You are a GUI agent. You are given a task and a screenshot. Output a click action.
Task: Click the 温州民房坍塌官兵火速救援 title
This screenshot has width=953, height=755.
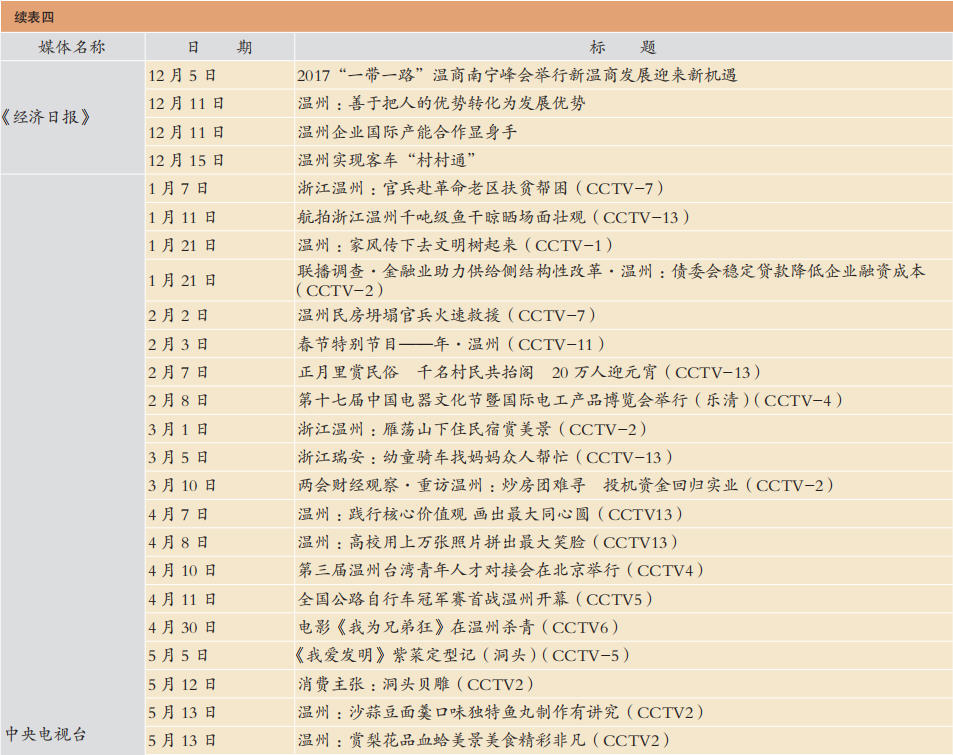point(447,315)
